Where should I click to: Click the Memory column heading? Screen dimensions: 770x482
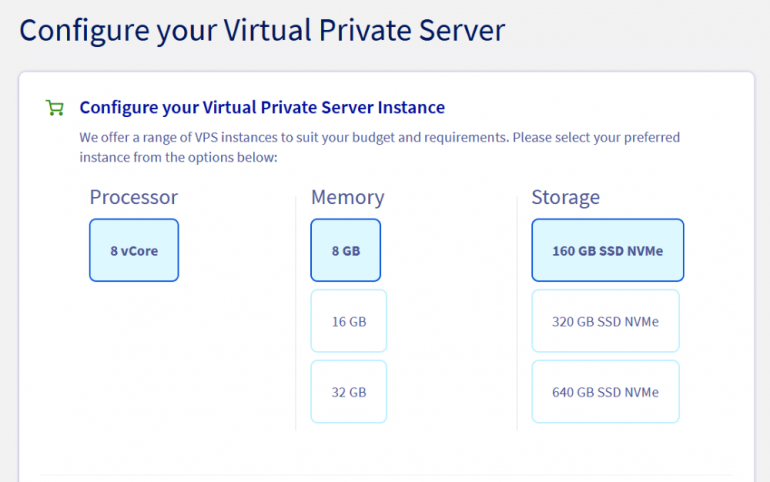(347, 197)
